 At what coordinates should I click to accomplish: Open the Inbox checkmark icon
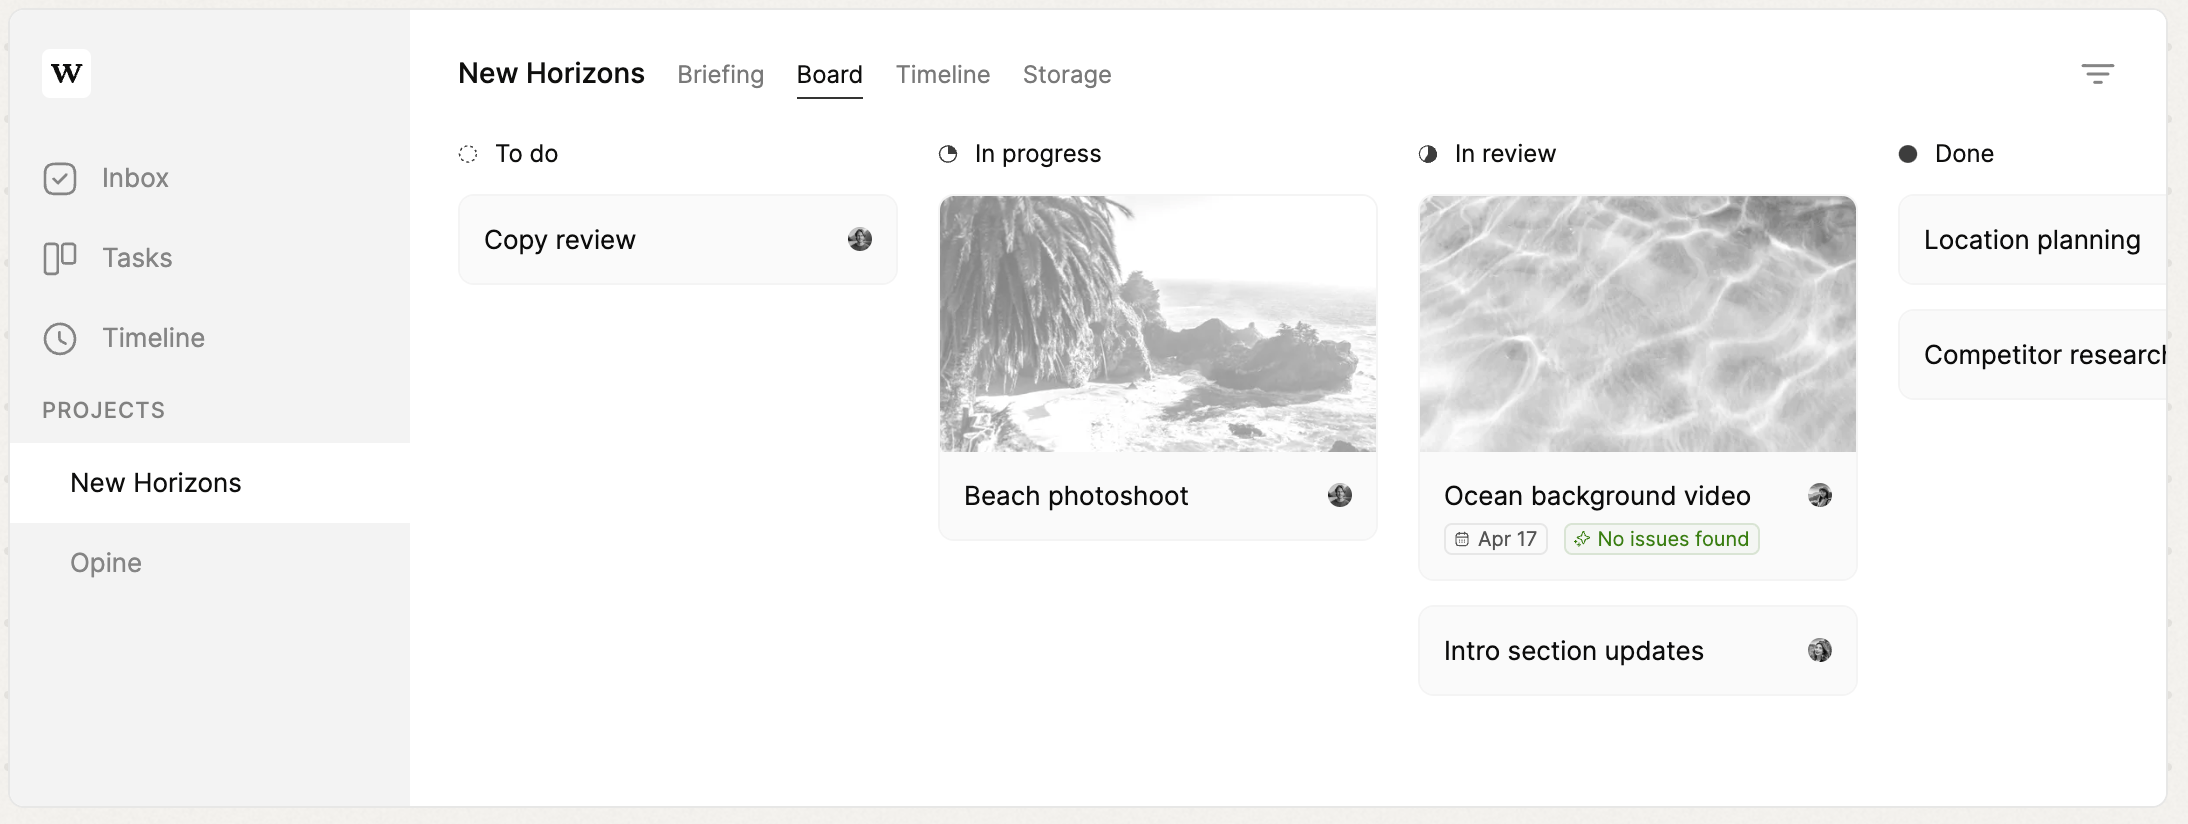(x=60, y=179)
